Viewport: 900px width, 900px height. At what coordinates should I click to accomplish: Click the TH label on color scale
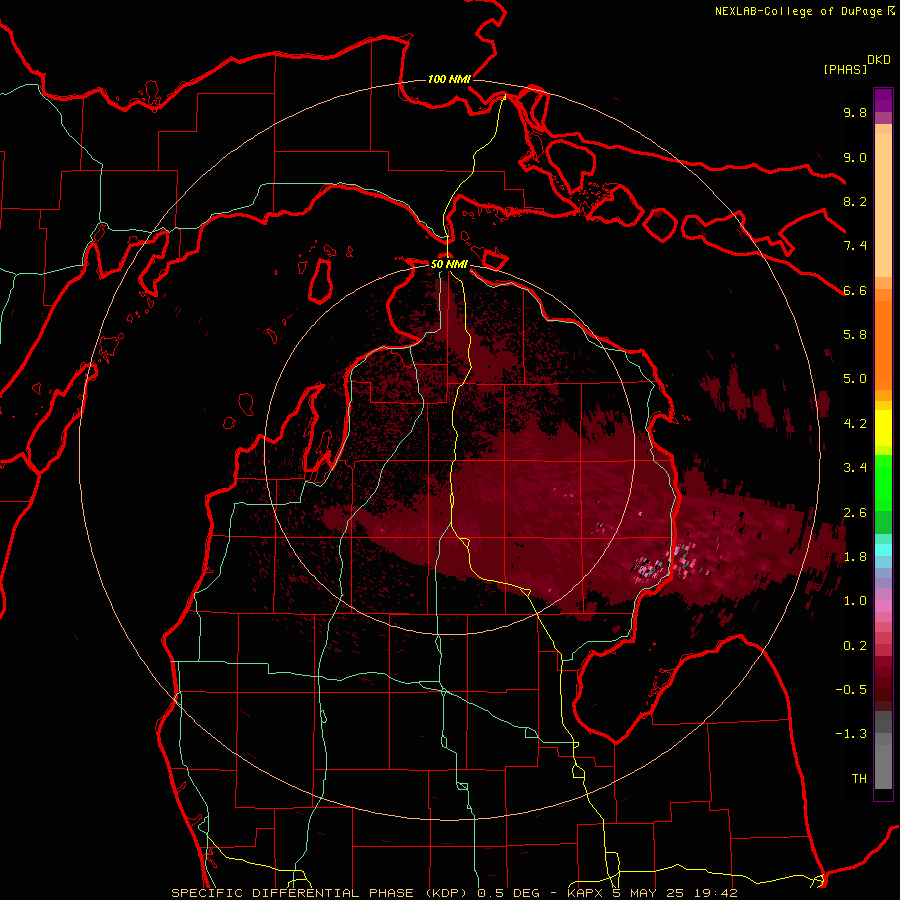pyautogui.click(x=859, y=779)
